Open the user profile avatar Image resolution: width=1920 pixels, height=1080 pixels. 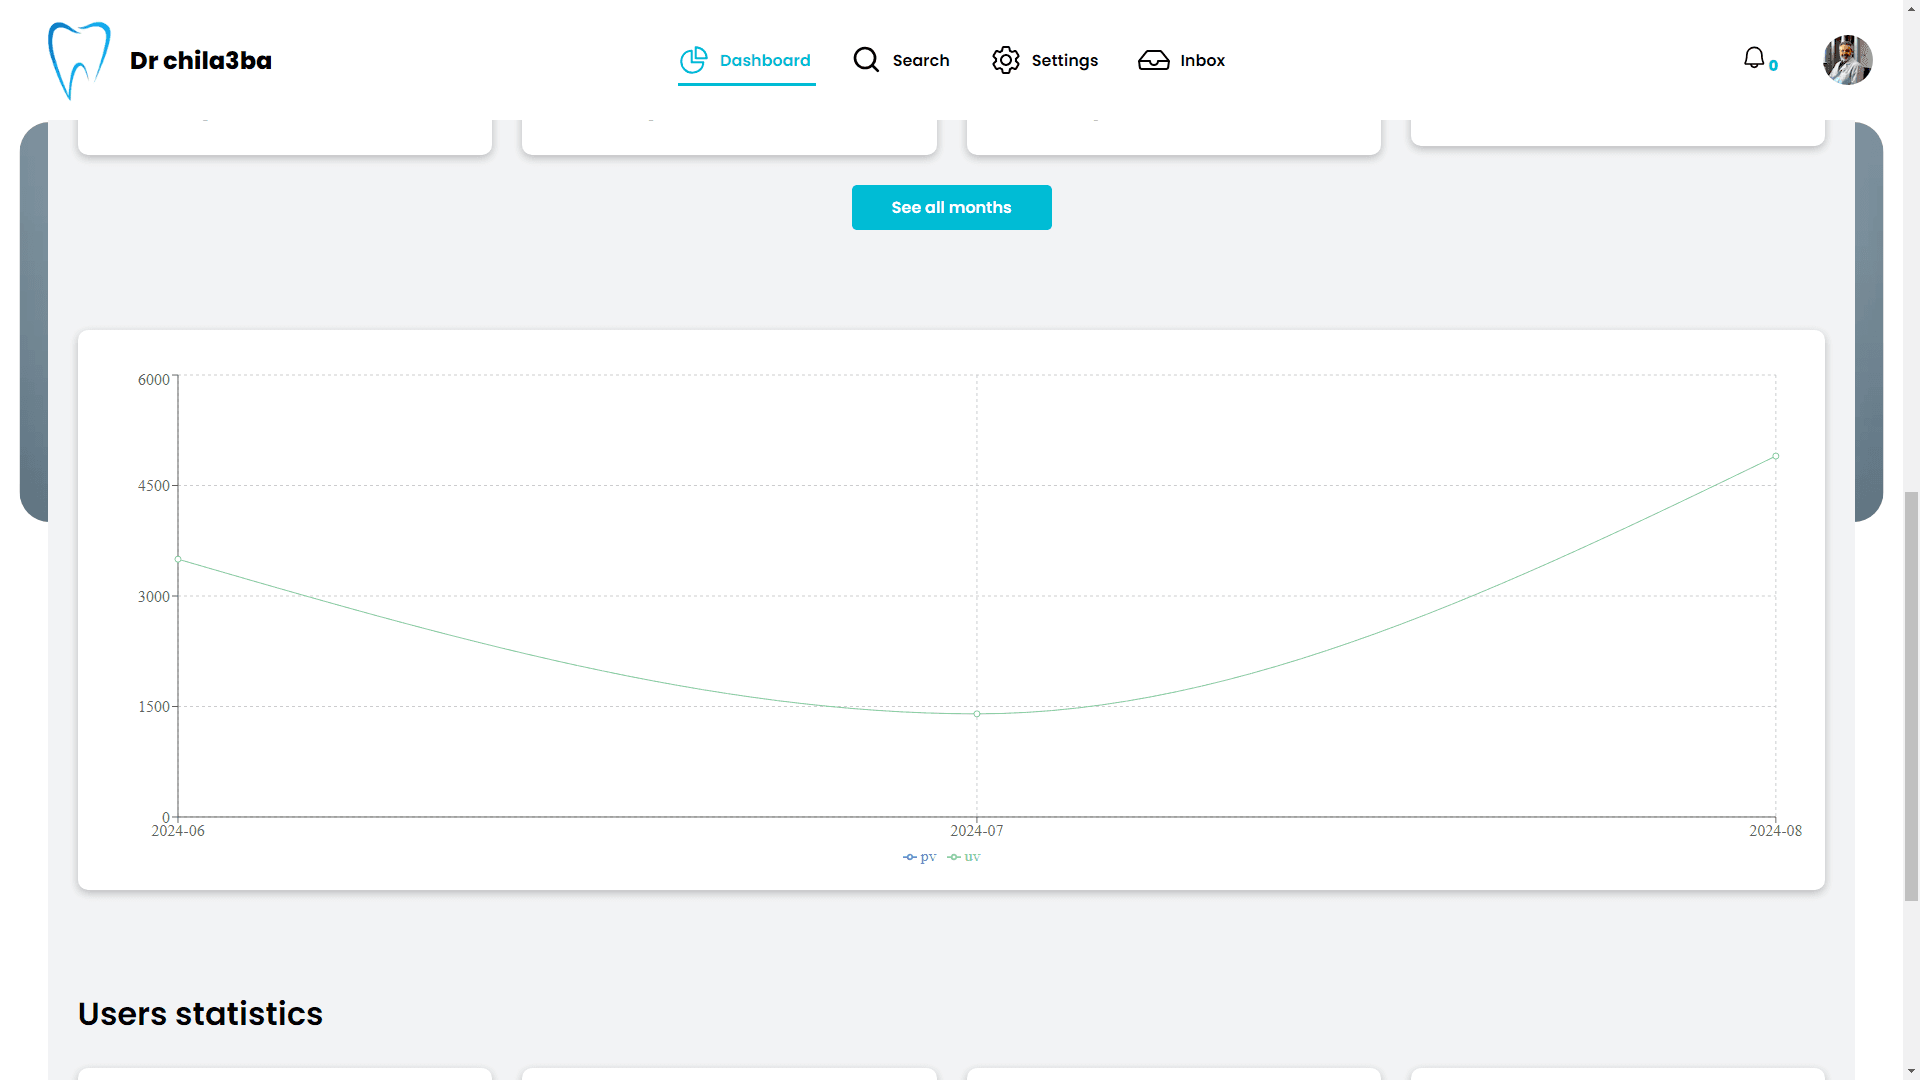point(1847,60)
